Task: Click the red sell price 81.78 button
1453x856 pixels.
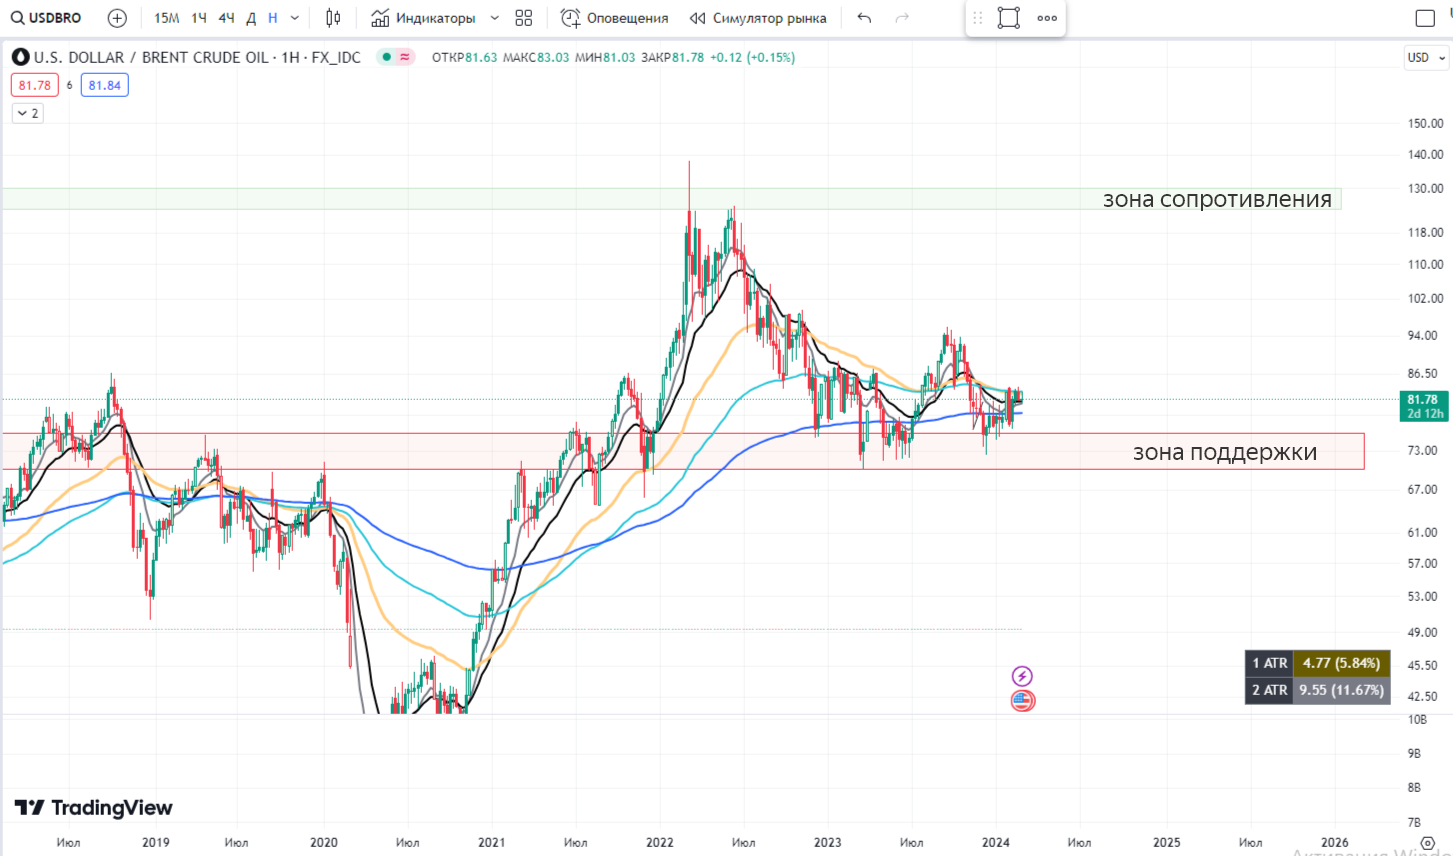Action: pyautogui.click(x=35, y=85)
